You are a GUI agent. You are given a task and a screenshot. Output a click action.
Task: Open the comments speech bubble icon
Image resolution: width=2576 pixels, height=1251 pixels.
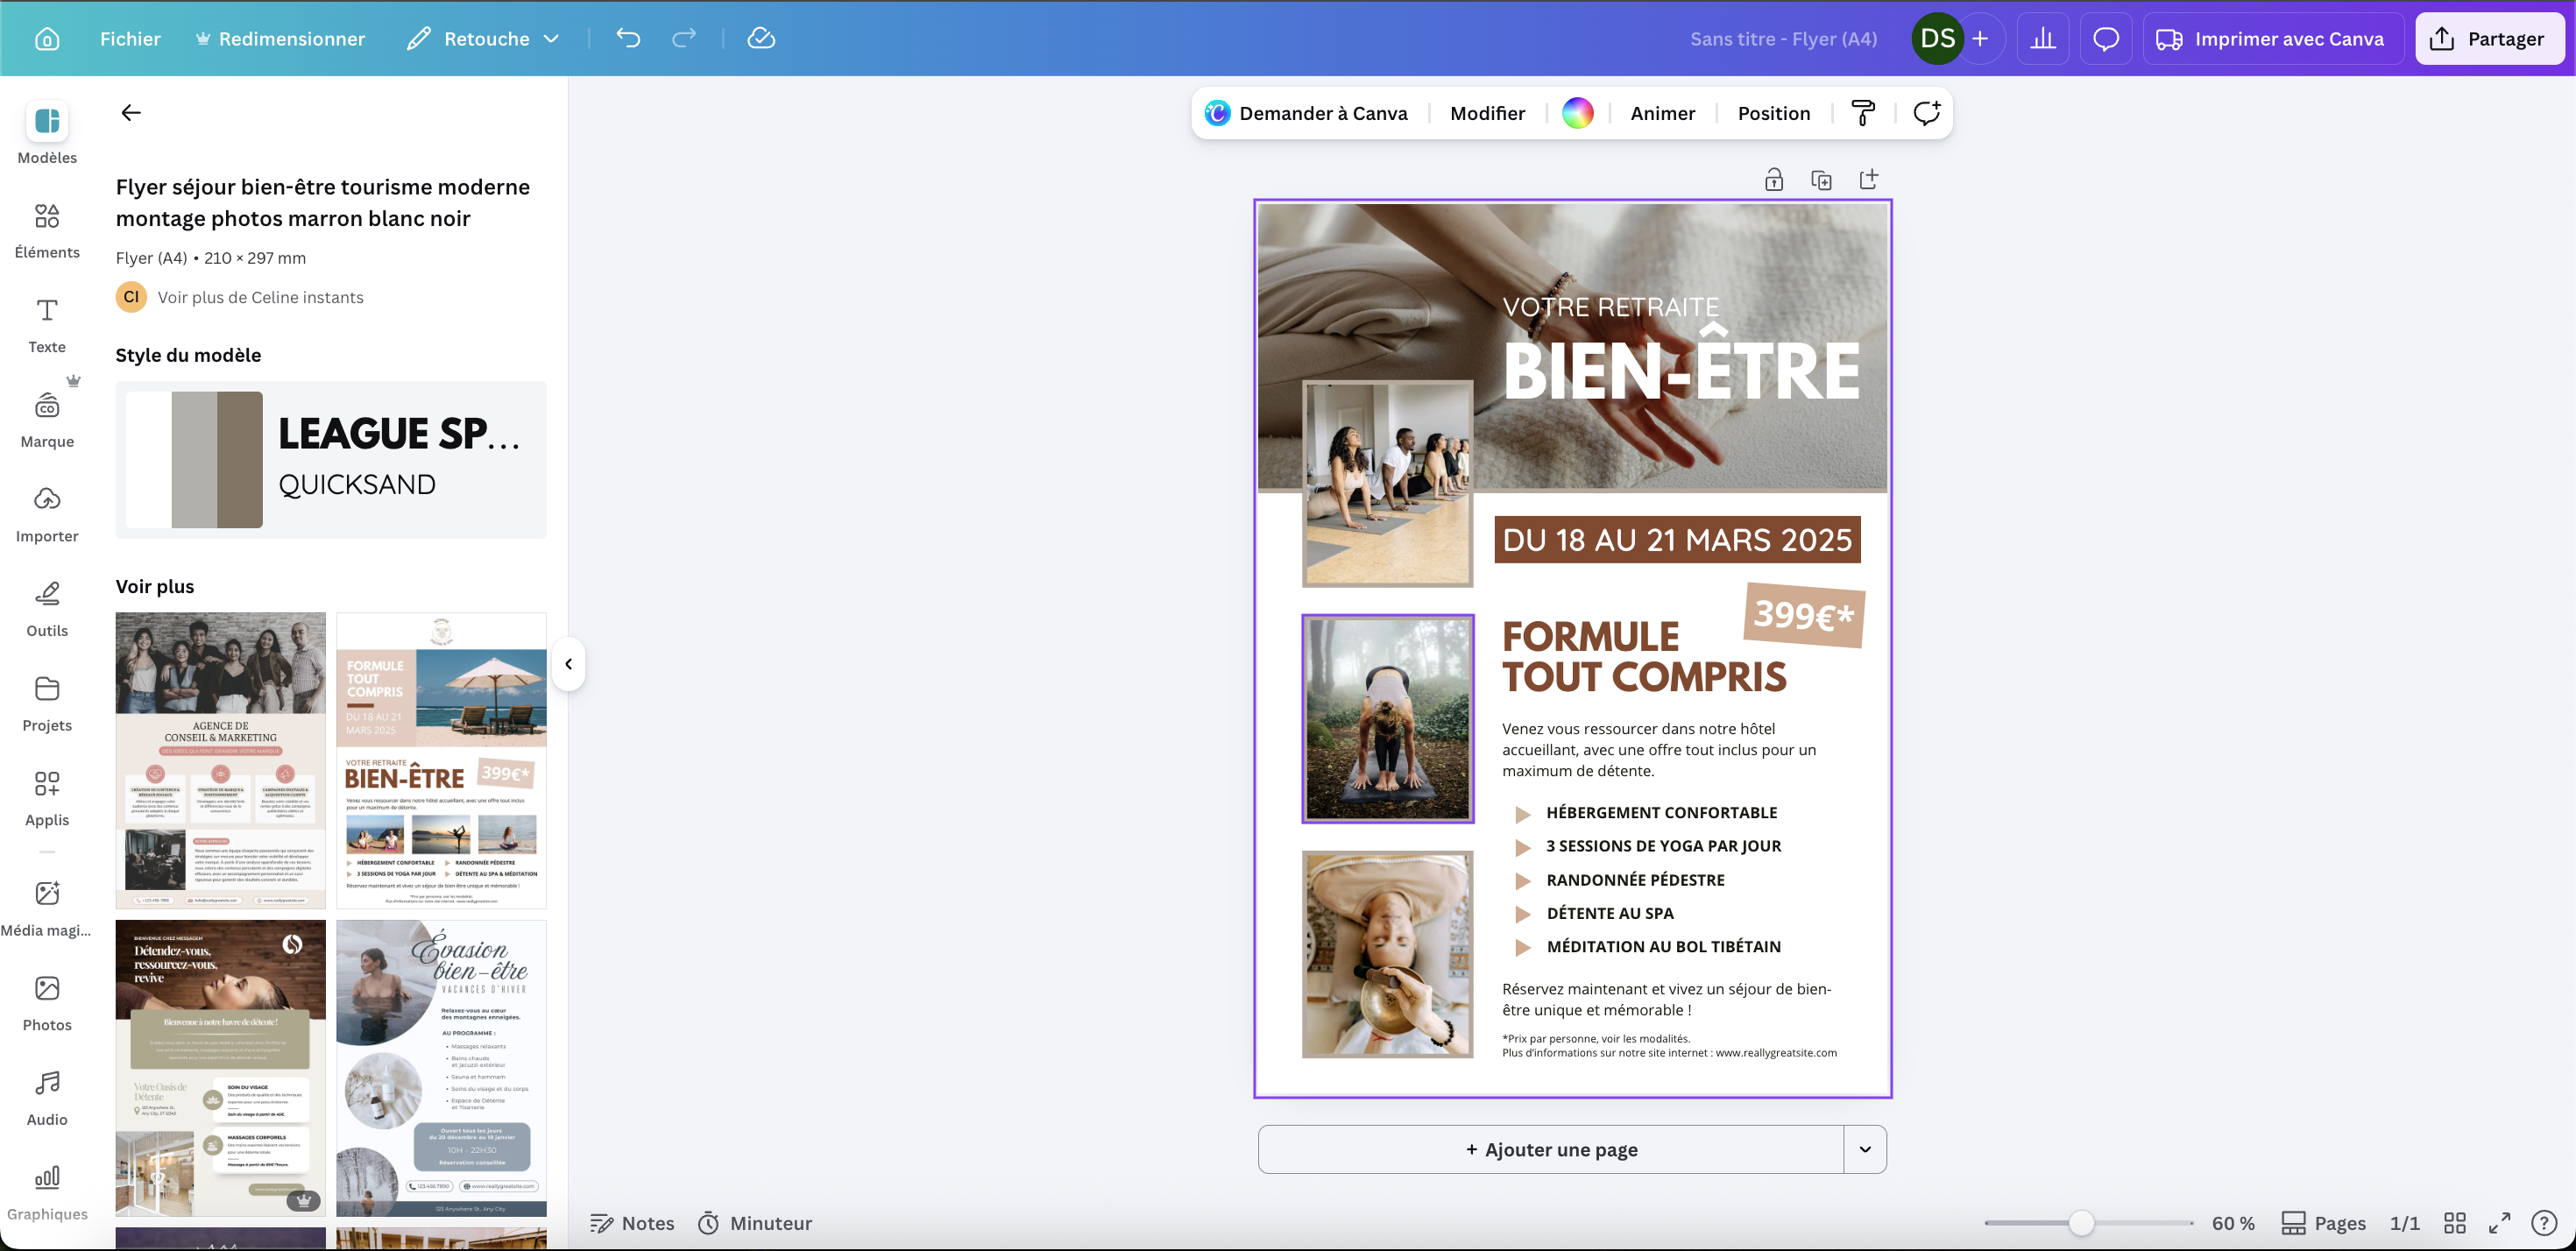click(x=2106, y=39)
